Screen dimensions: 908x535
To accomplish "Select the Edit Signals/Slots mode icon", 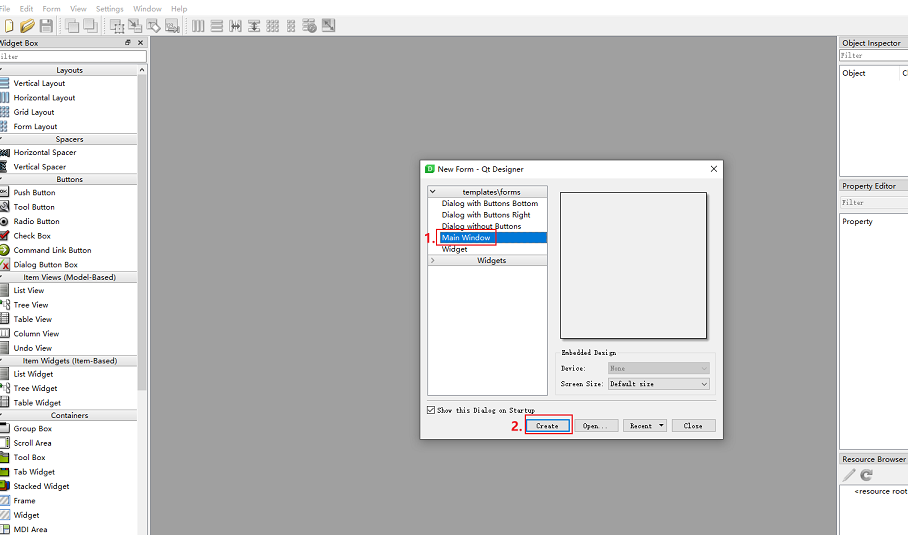I will [x=135, y=26].
